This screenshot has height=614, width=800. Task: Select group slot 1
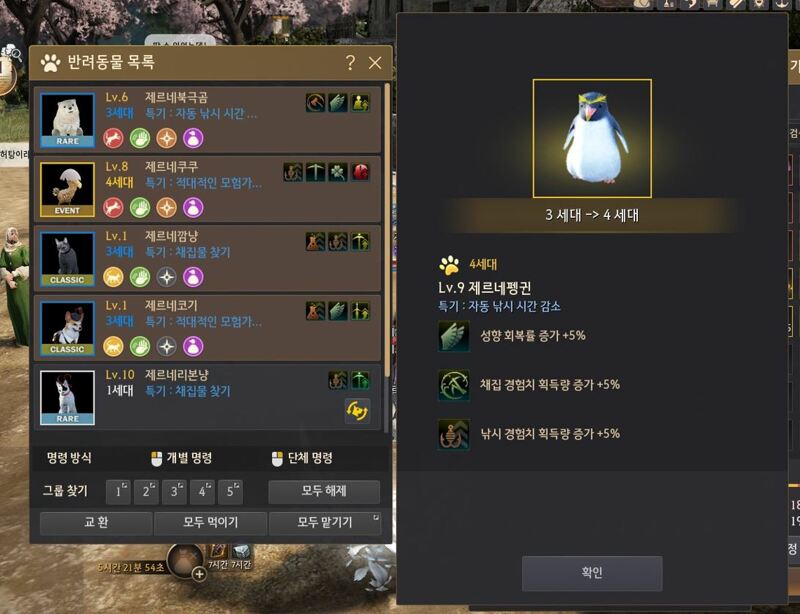click(118, 492)
